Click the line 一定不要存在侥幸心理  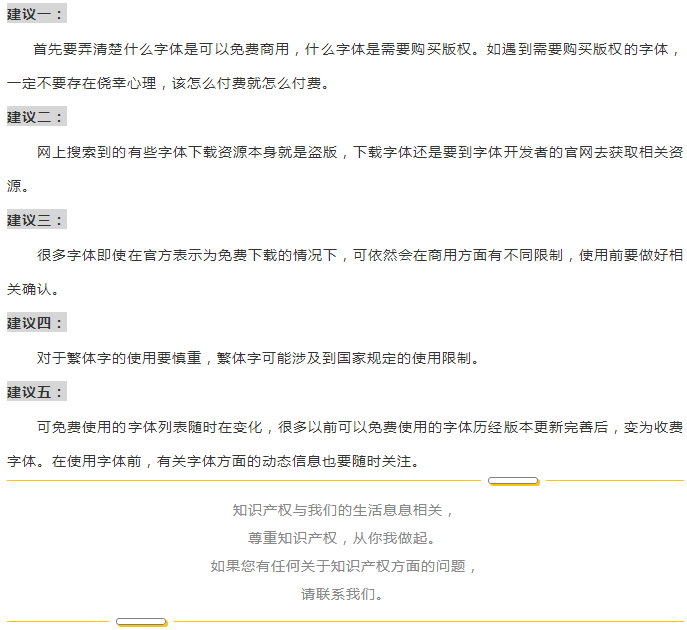click(169, 83)
